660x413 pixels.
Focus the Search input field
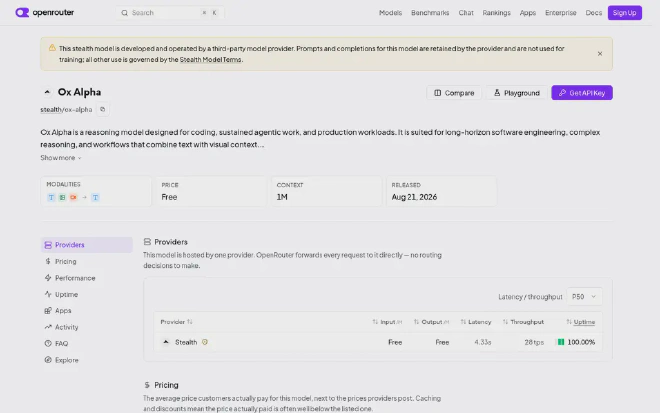pyautogui.click(x=170, y=13)
